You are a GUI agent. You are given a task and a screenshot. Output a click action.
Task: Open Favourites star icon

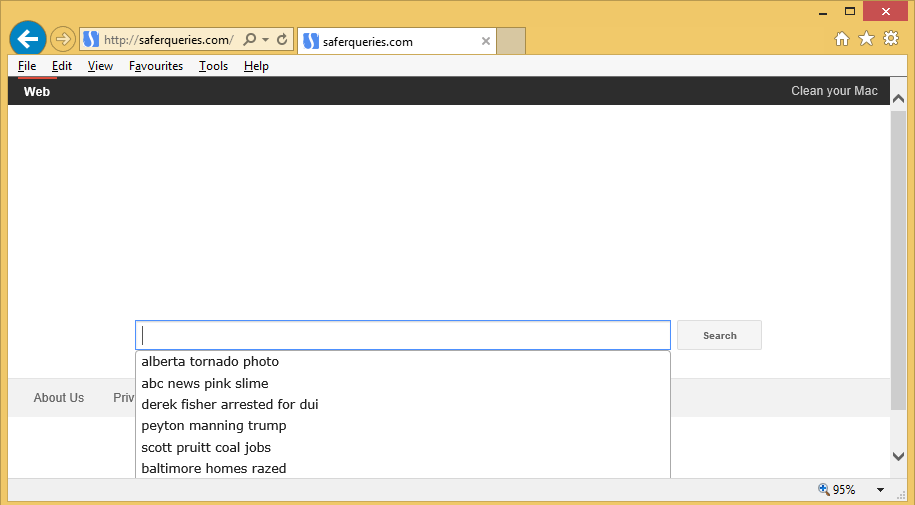coord(866,39)
